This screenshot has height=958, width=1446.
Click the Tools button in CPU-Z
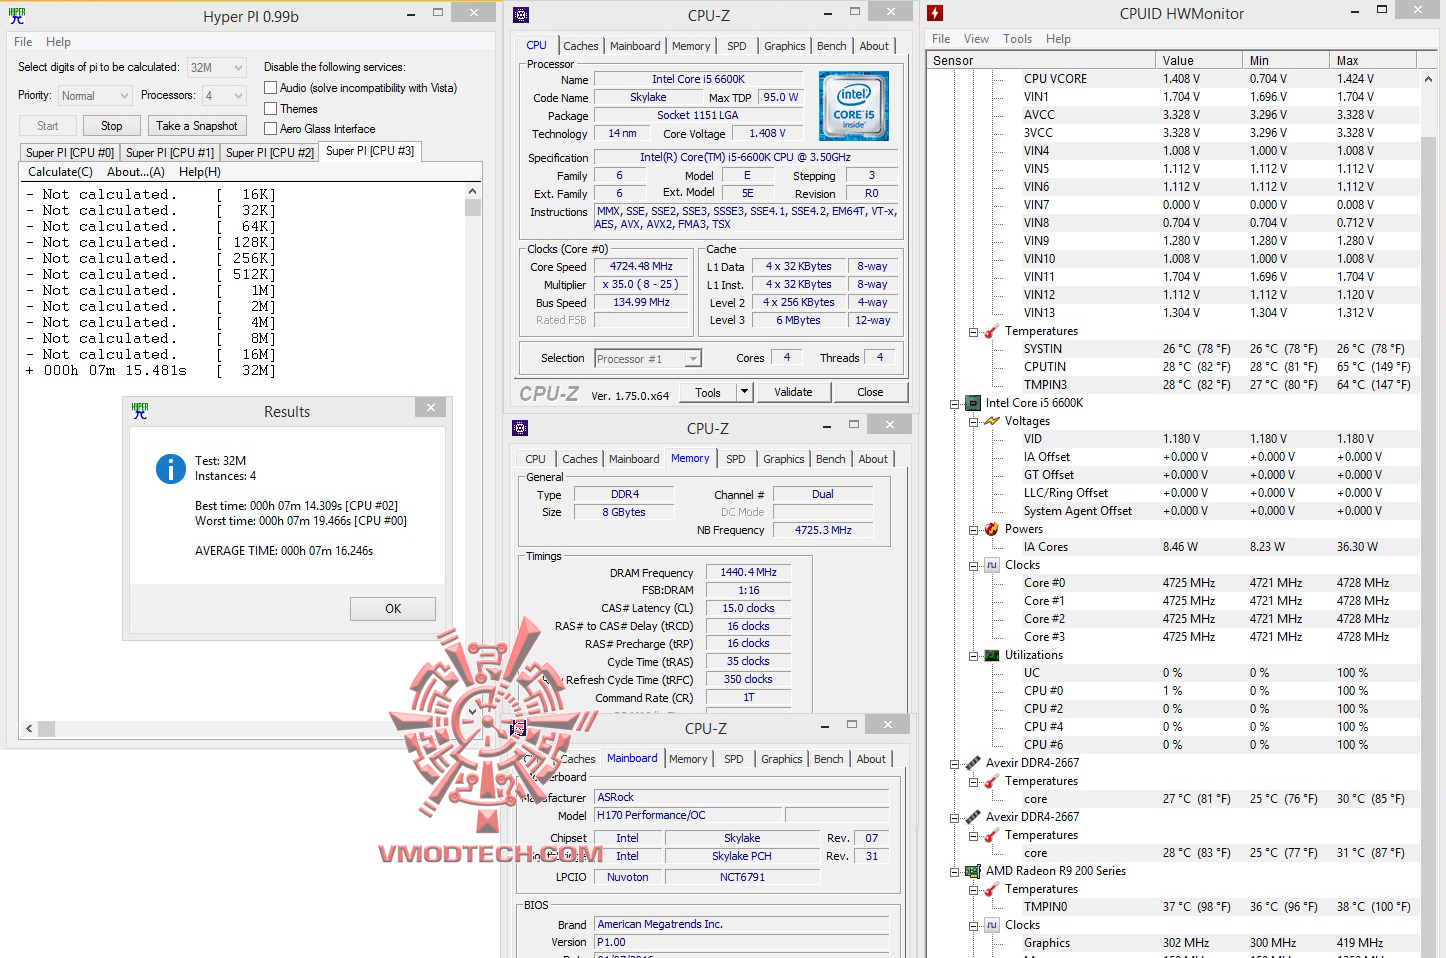pyautogui.click(x=708, y=392)
